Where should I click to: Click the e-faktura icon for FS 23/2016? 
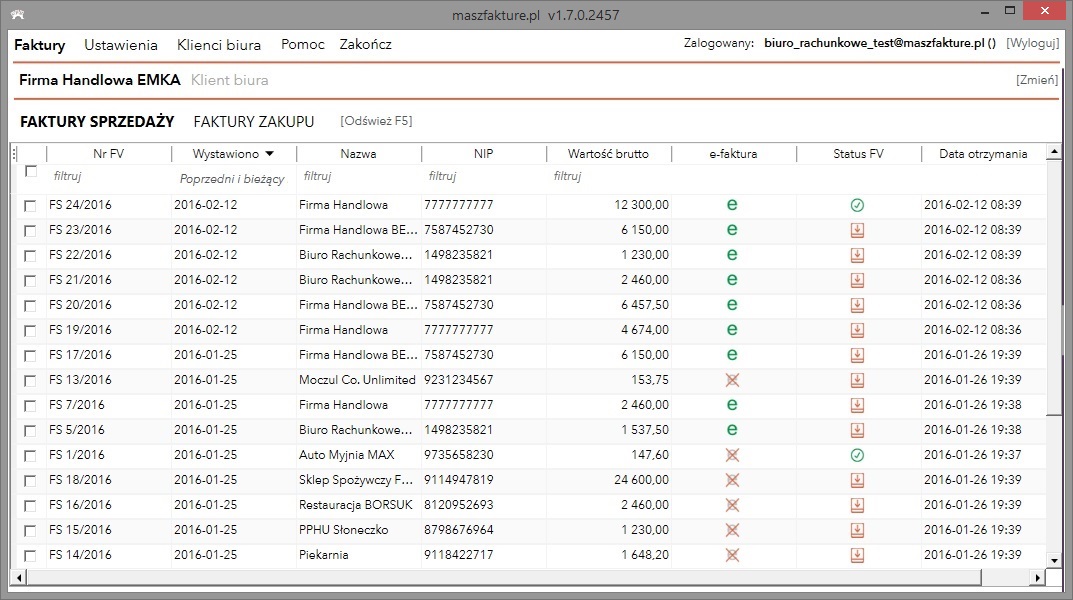(x=732, y=230)
